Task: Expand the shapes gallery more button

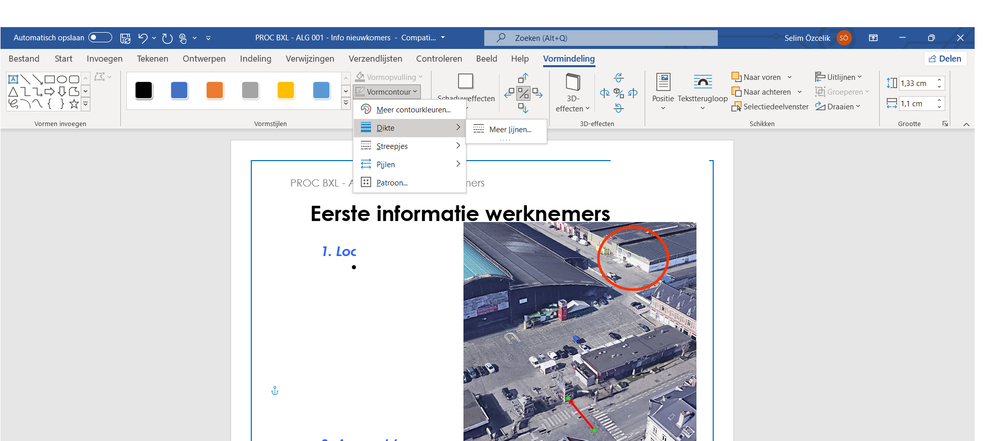Action: pyautogui.click(x=85, y=104)
